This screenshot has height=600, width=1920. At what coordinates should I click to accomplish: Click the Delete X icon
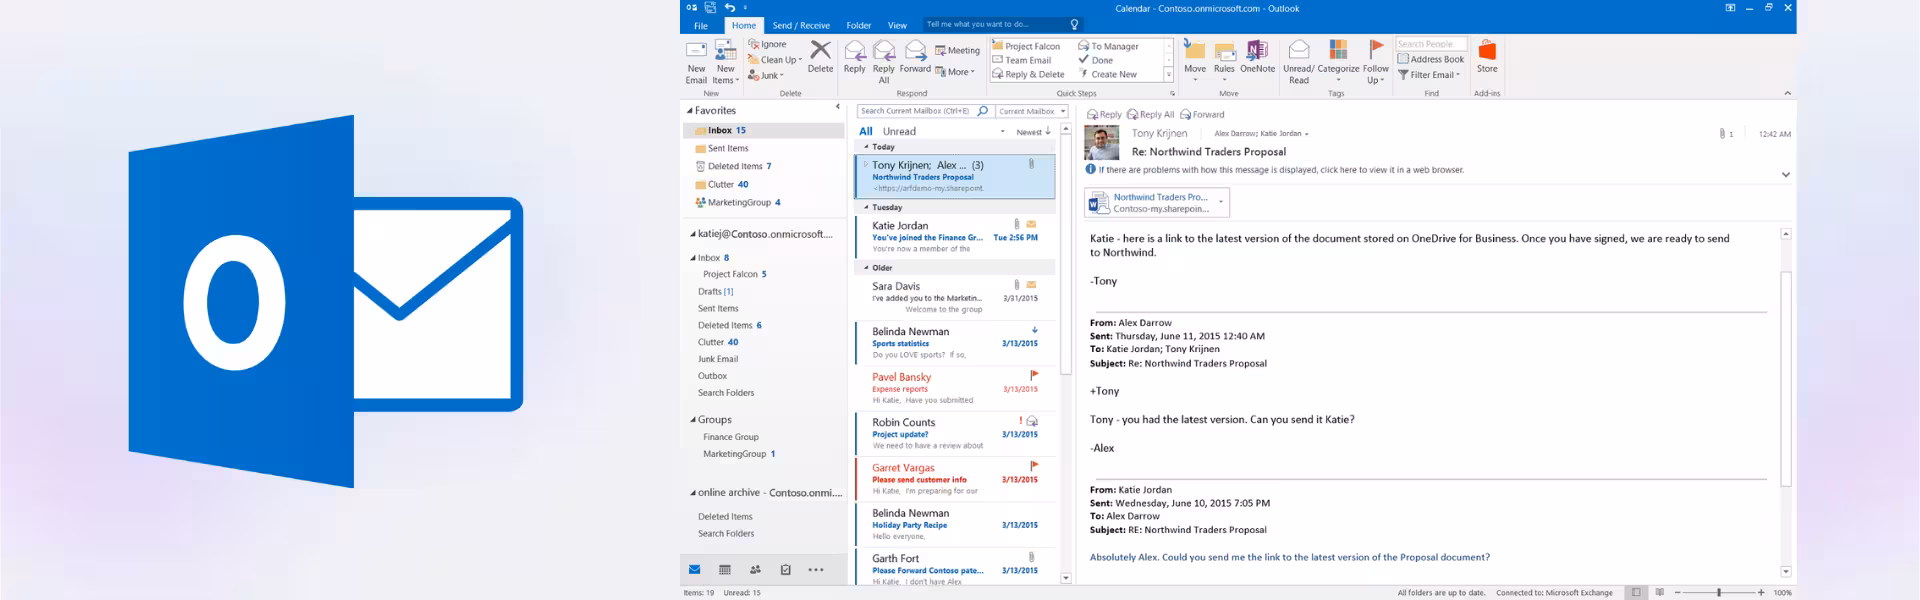tap(820, 50)
